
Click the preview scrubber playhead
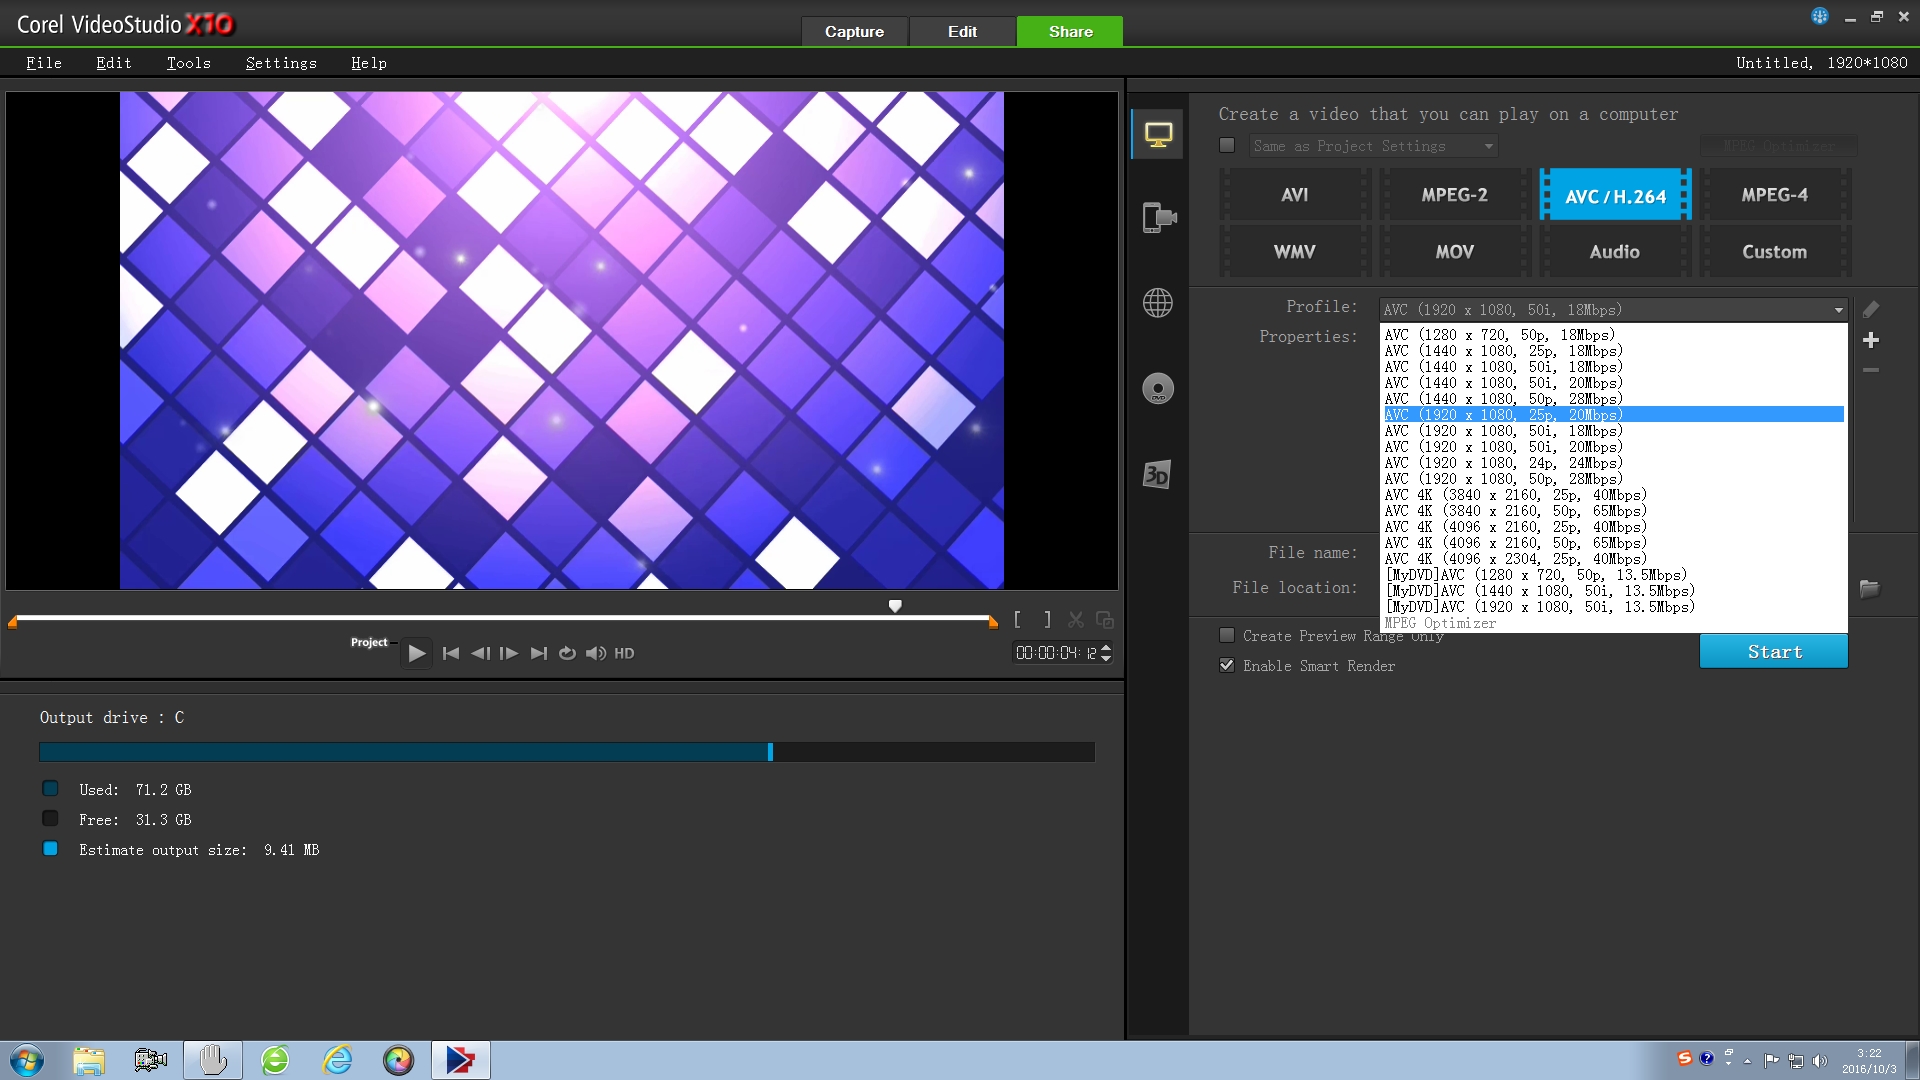[x=895, y=606]
